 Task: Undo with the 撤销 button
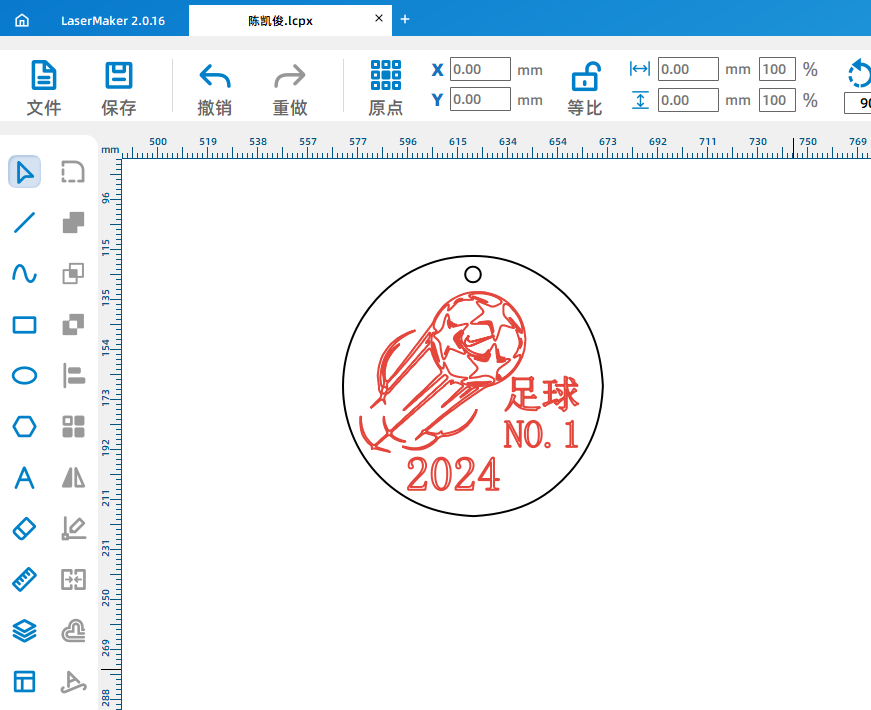(x=215, y=88)
